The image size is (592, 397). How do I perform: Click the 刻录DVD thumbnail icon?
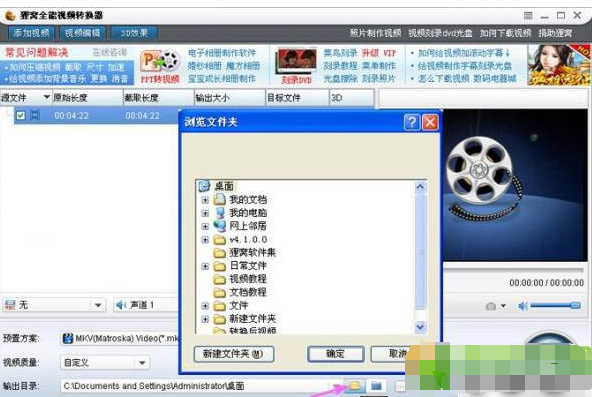tap(297, 66)
